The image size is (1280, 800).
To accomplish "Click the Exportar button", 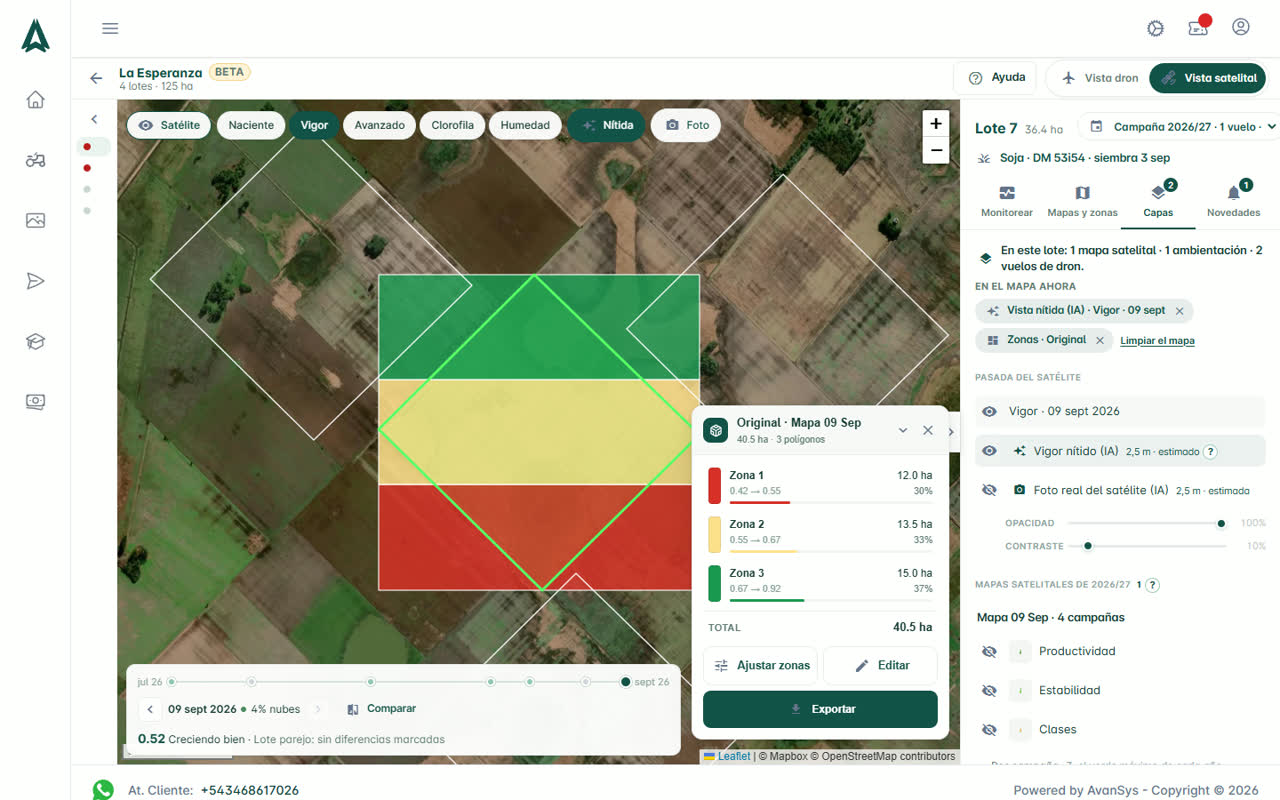I will (x=820, y=709).
